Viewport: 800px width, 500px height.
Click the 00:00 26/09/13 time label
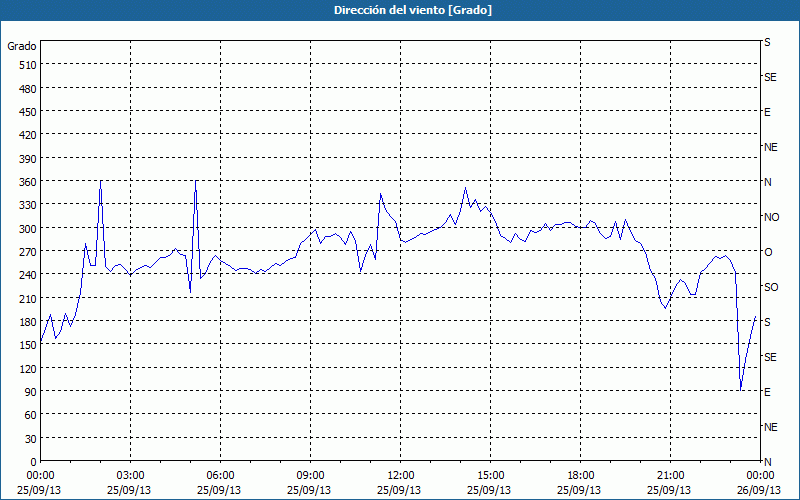[x=759, y=483]
